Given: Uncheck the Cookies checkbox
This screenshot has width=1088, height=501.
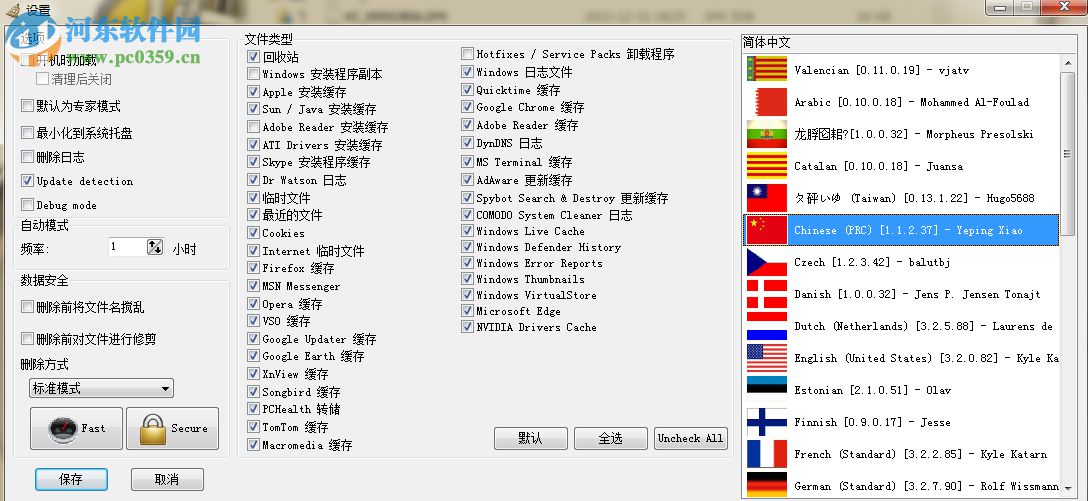Looking at the screenshot, I should tap(253, 233).
